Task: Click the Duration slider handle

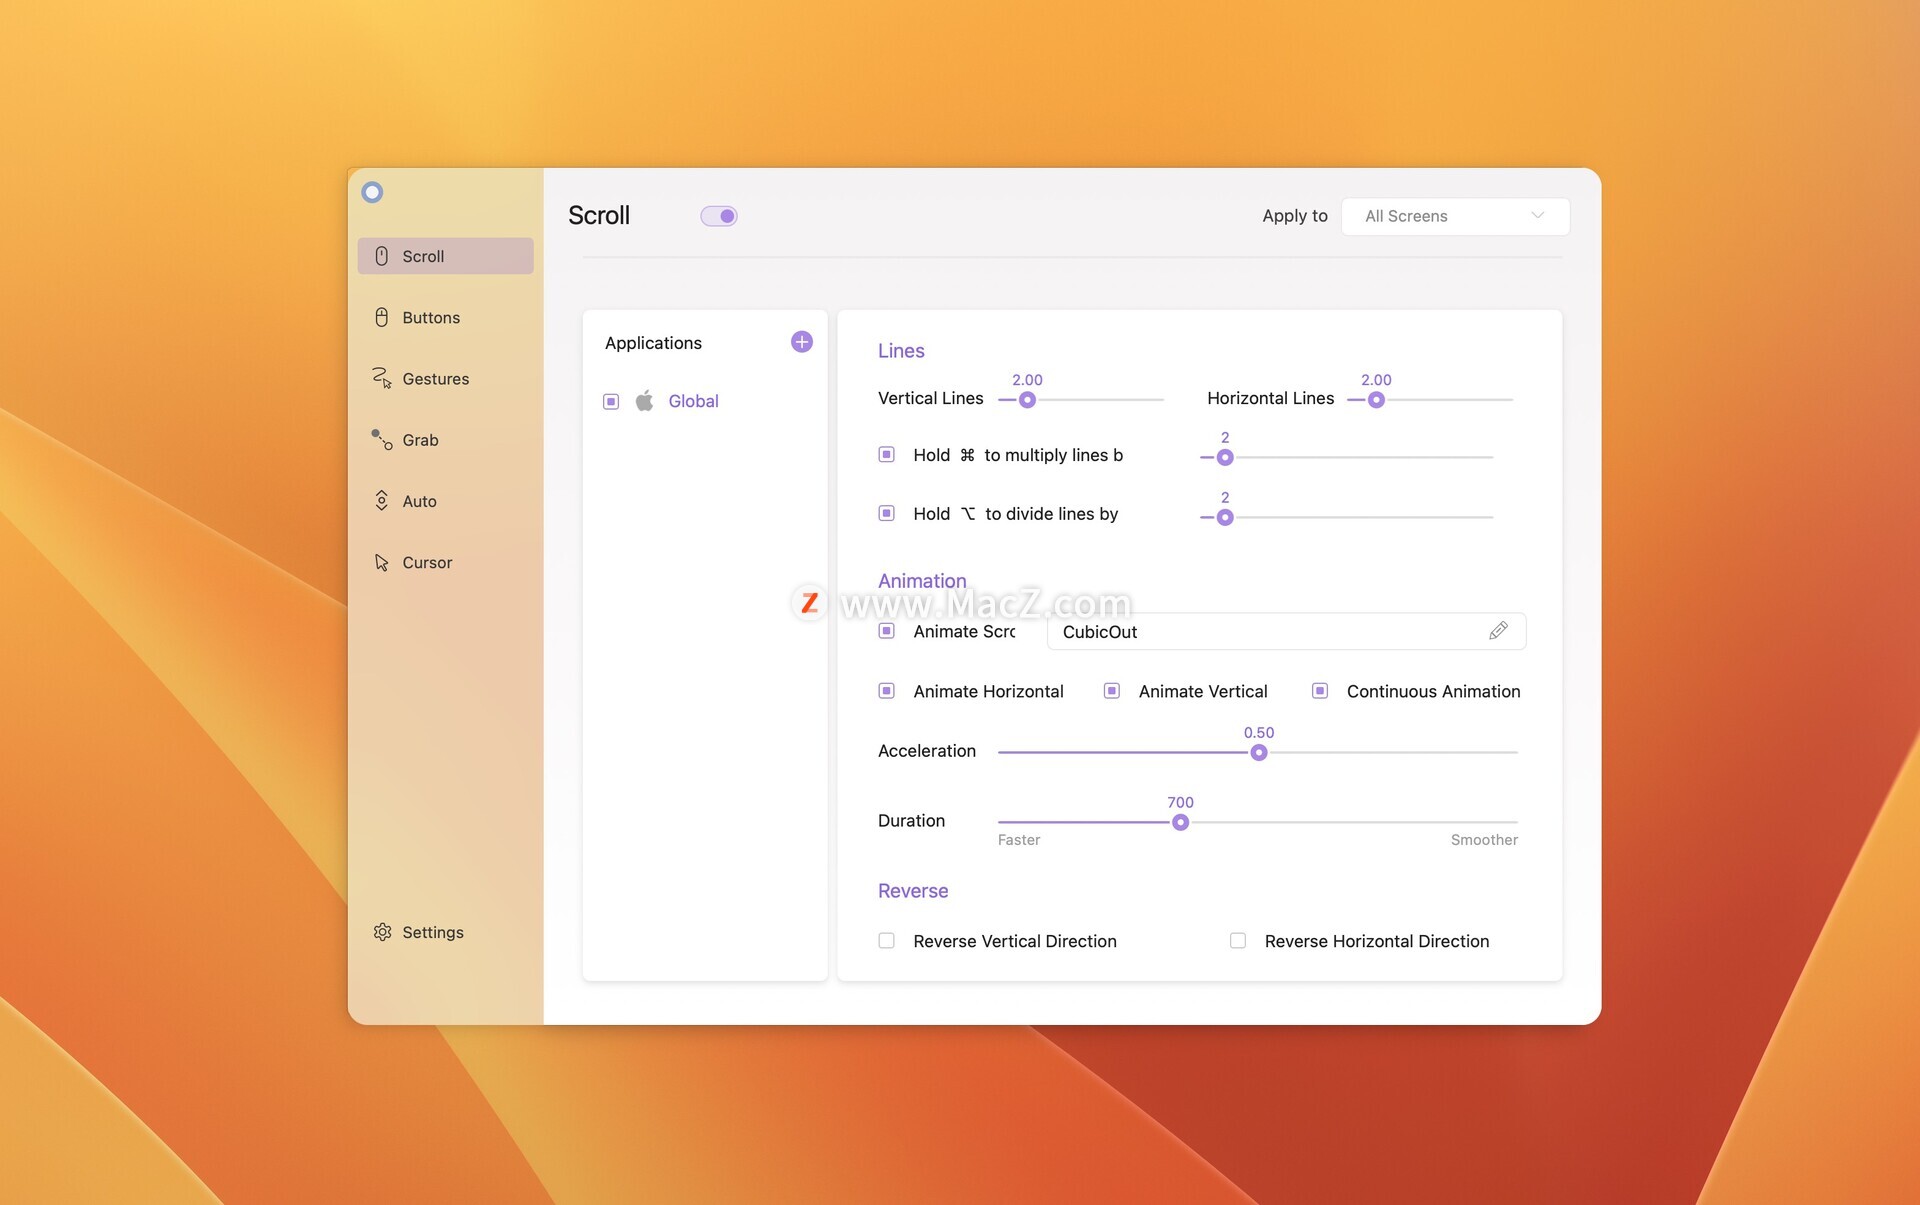Action: point(1181,822)
